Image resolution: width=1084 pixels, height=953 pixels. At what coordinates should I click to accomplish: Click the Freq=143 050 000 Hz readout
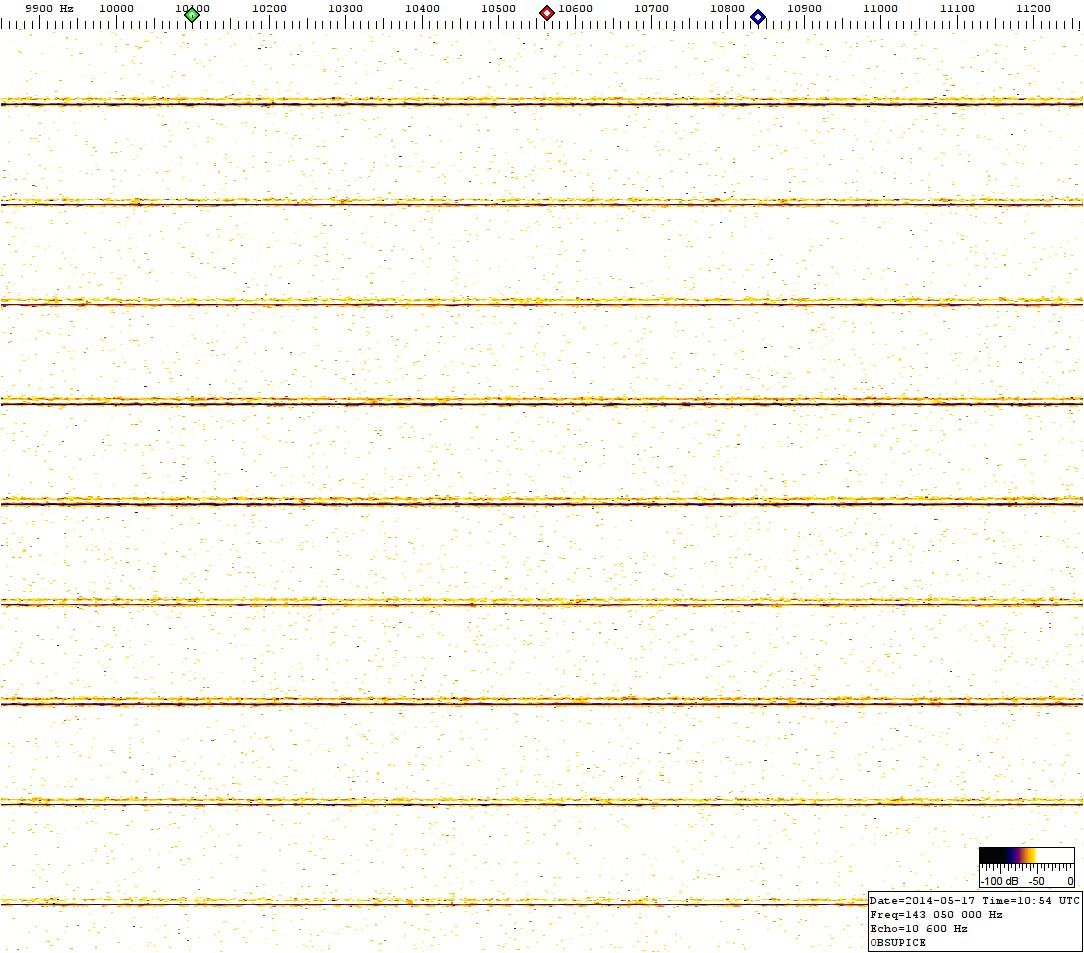click(936, 915)
